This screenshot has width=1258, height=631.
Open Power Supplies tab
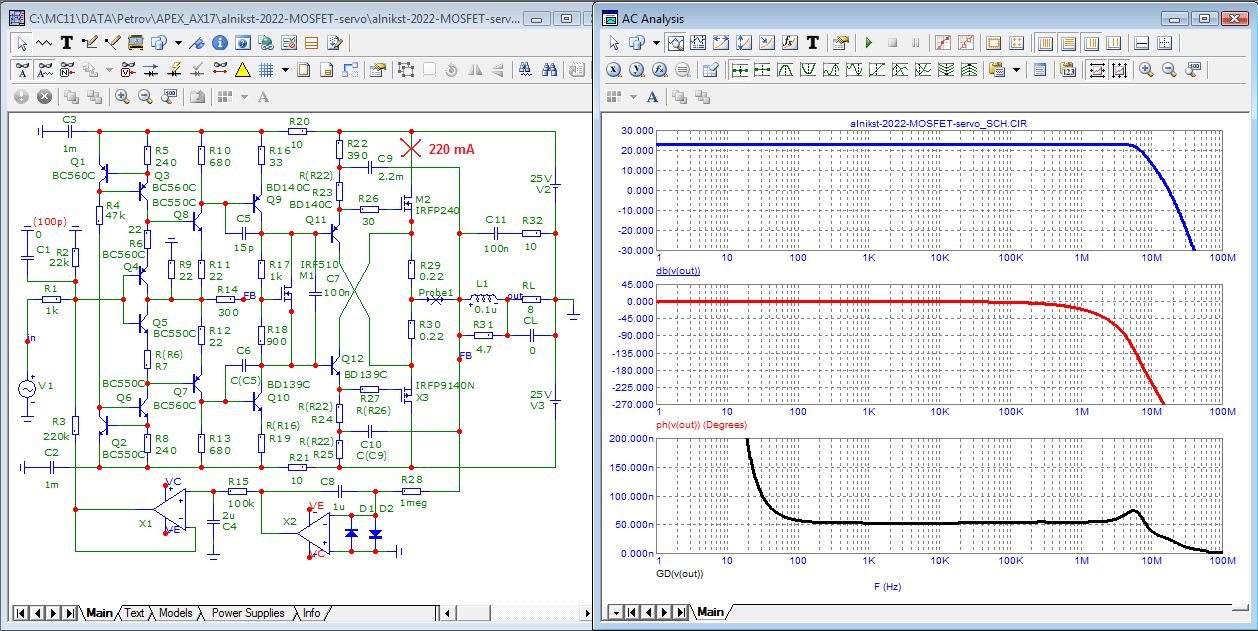click(x=247, y=613)
